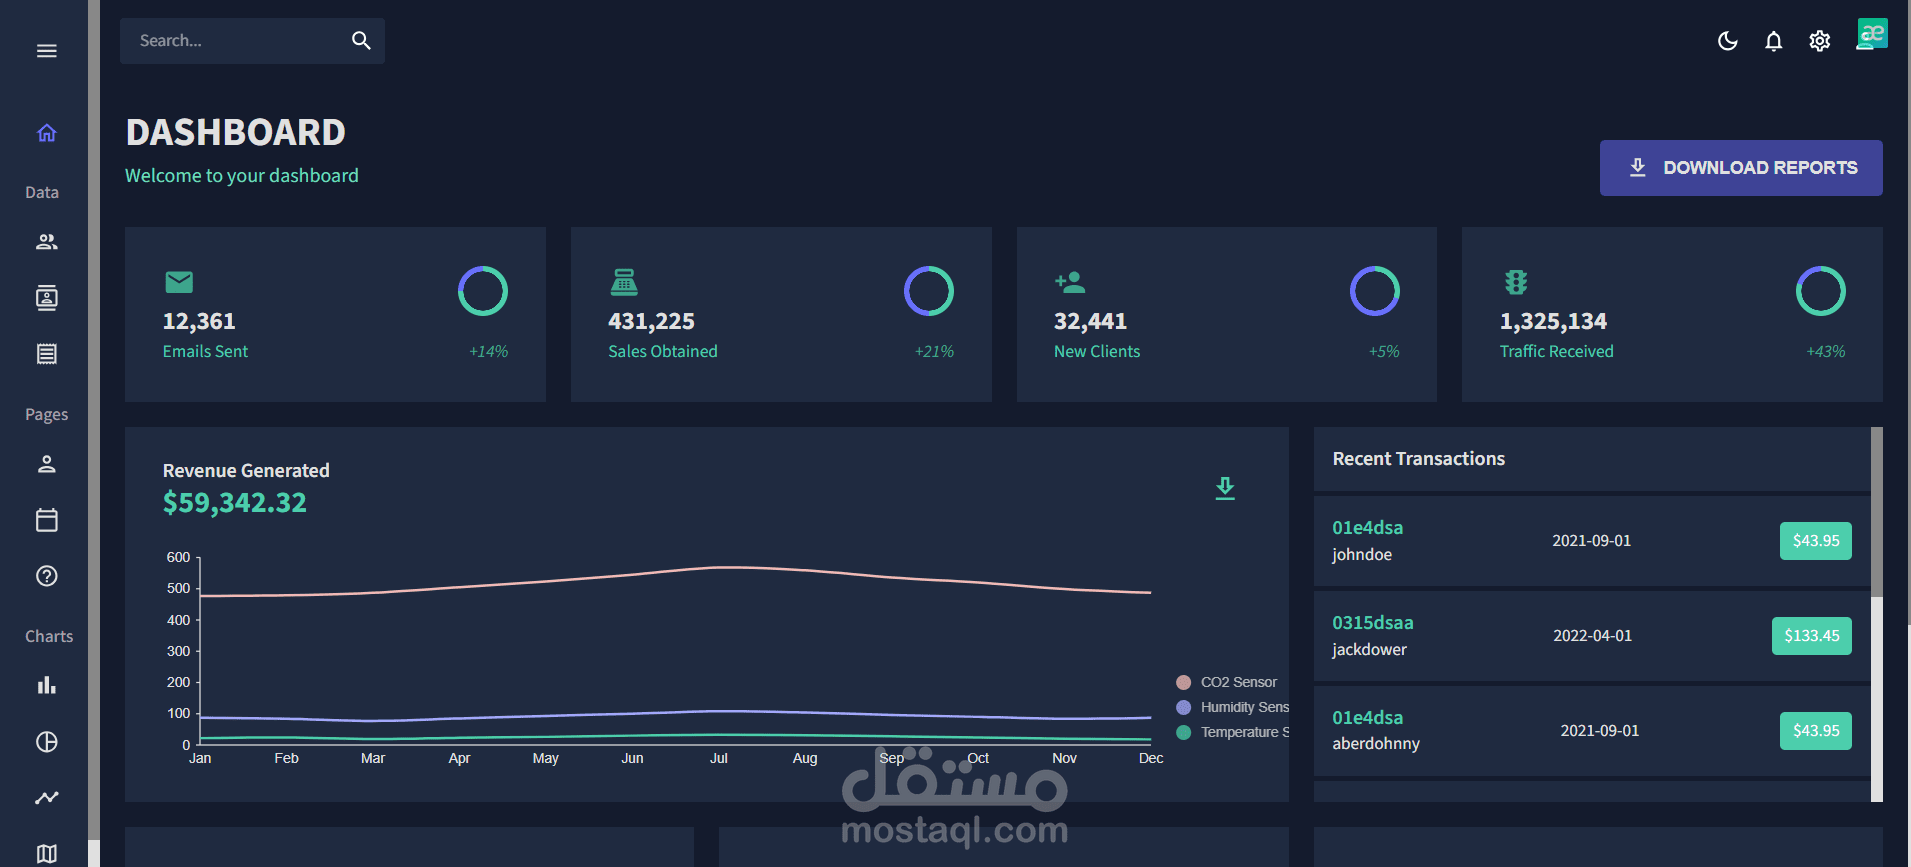Click the Sales Obtained progress ring
This screenshot has height=867, width=1911.
(929, 291)
